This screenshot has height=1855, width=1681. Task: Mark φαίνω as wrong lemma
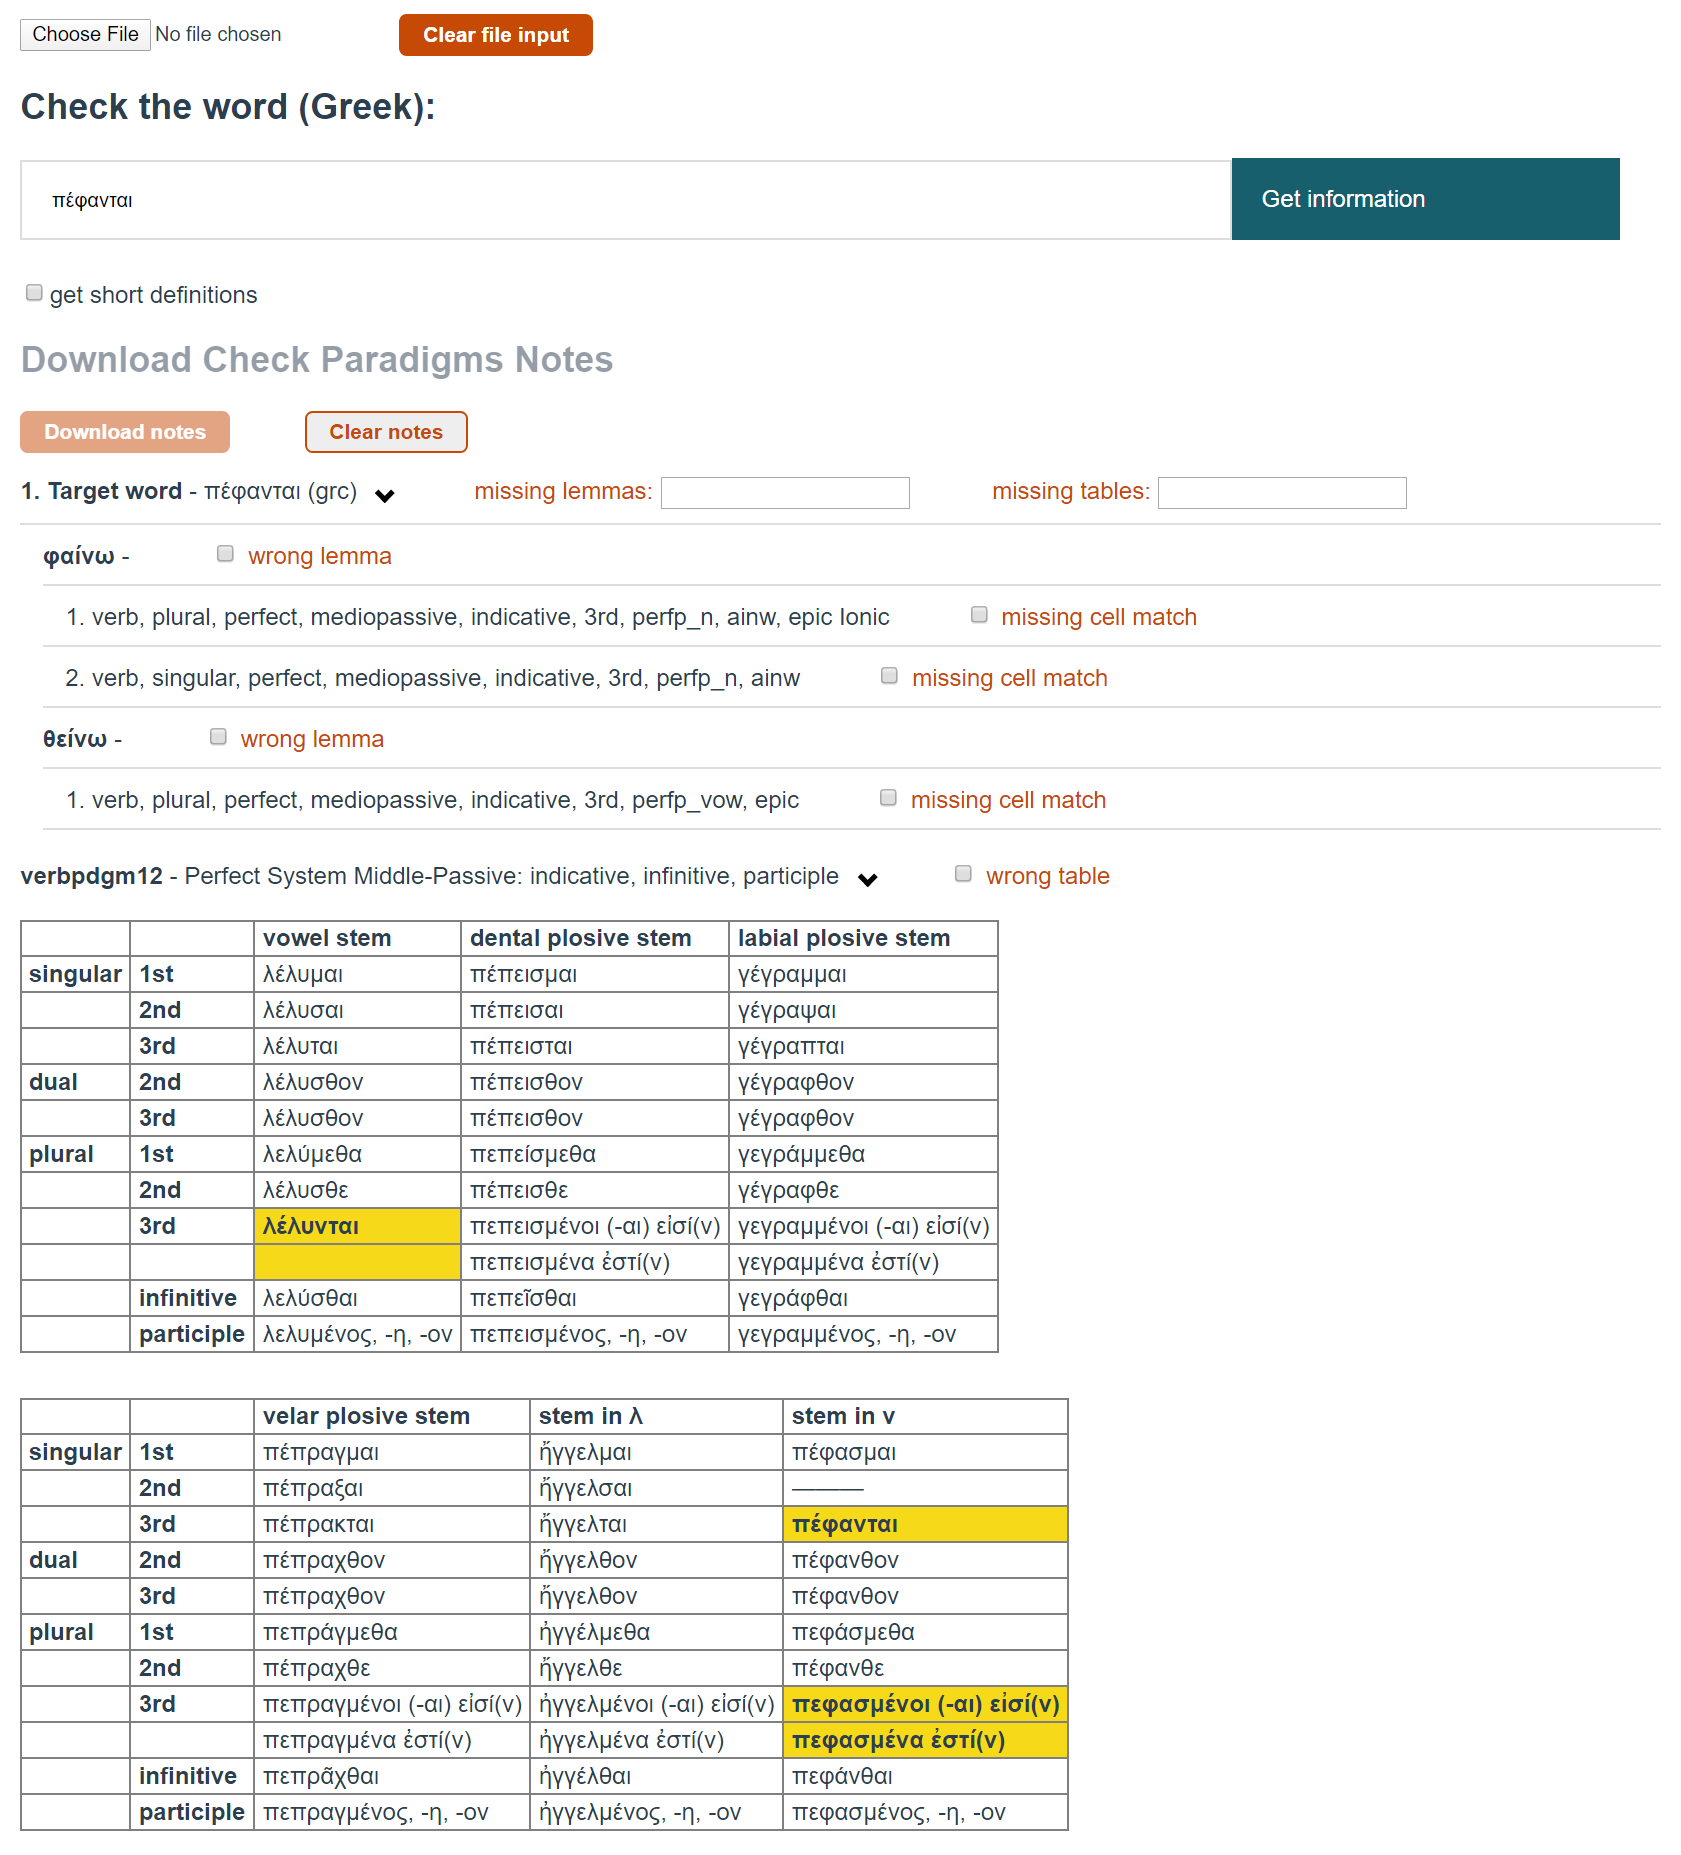coord(225,553)
